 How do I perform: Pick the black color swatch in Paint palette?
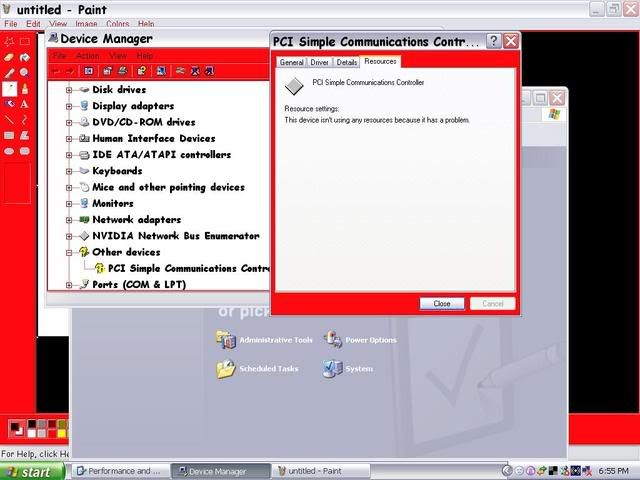[31, 424]
